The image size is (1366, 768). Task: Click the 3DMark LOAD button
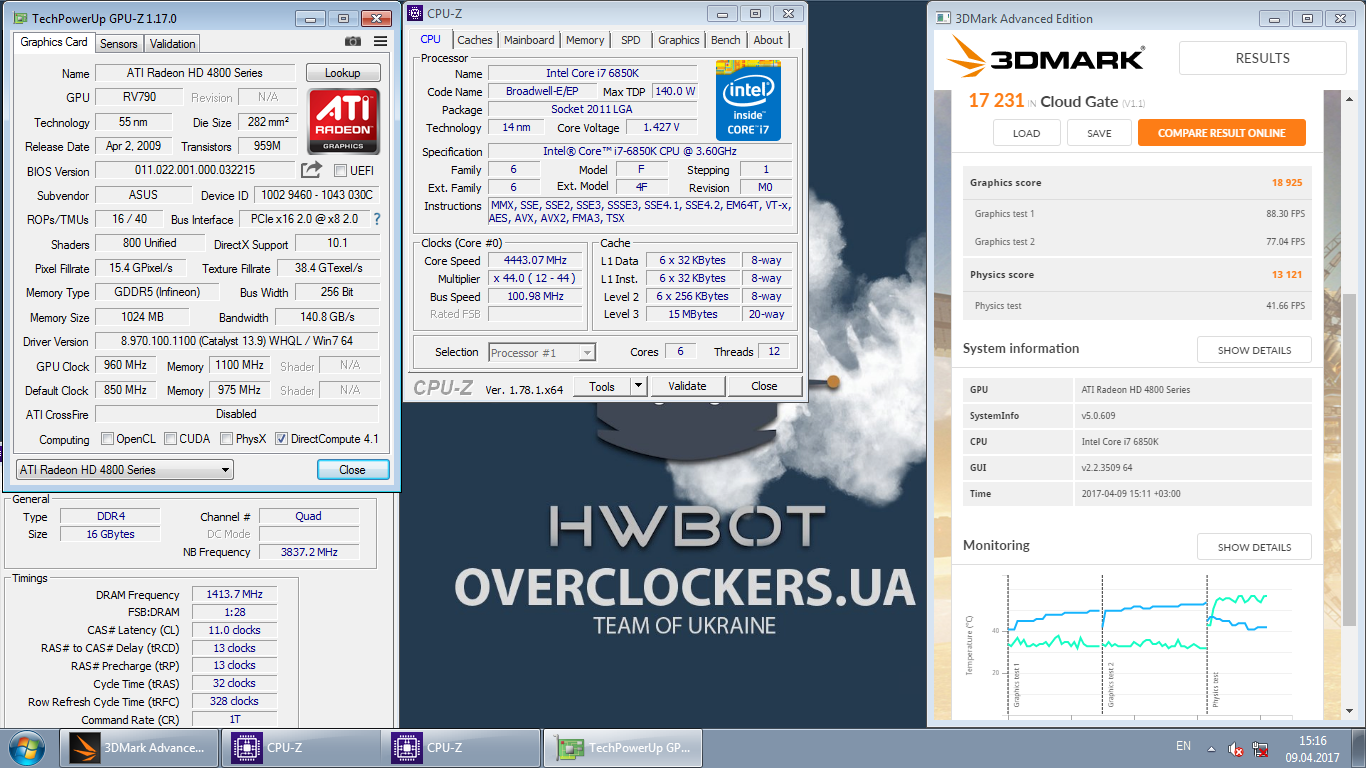pos(1026,133)
